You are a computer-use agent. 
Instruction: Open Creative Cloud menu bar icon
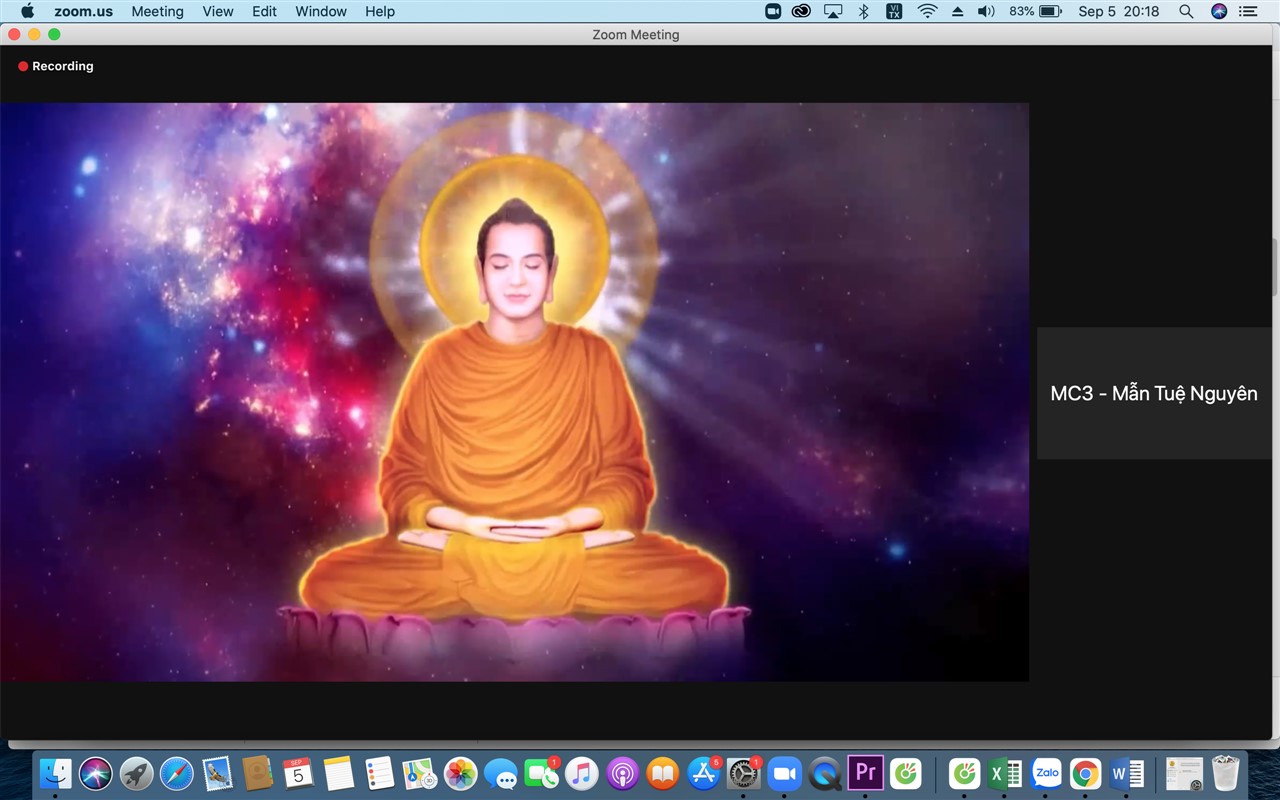pyautogui.click(x=801, y=11)
